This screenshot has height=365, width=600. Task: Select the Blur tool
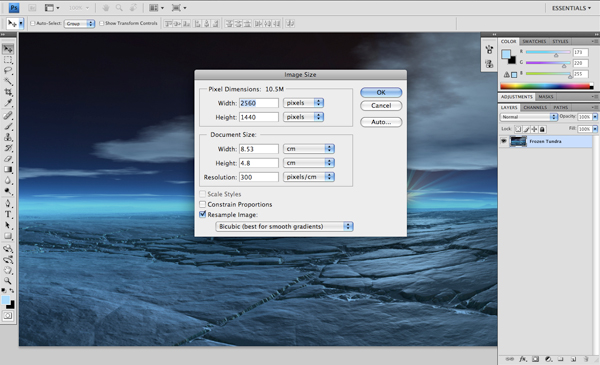pos(8,180)
